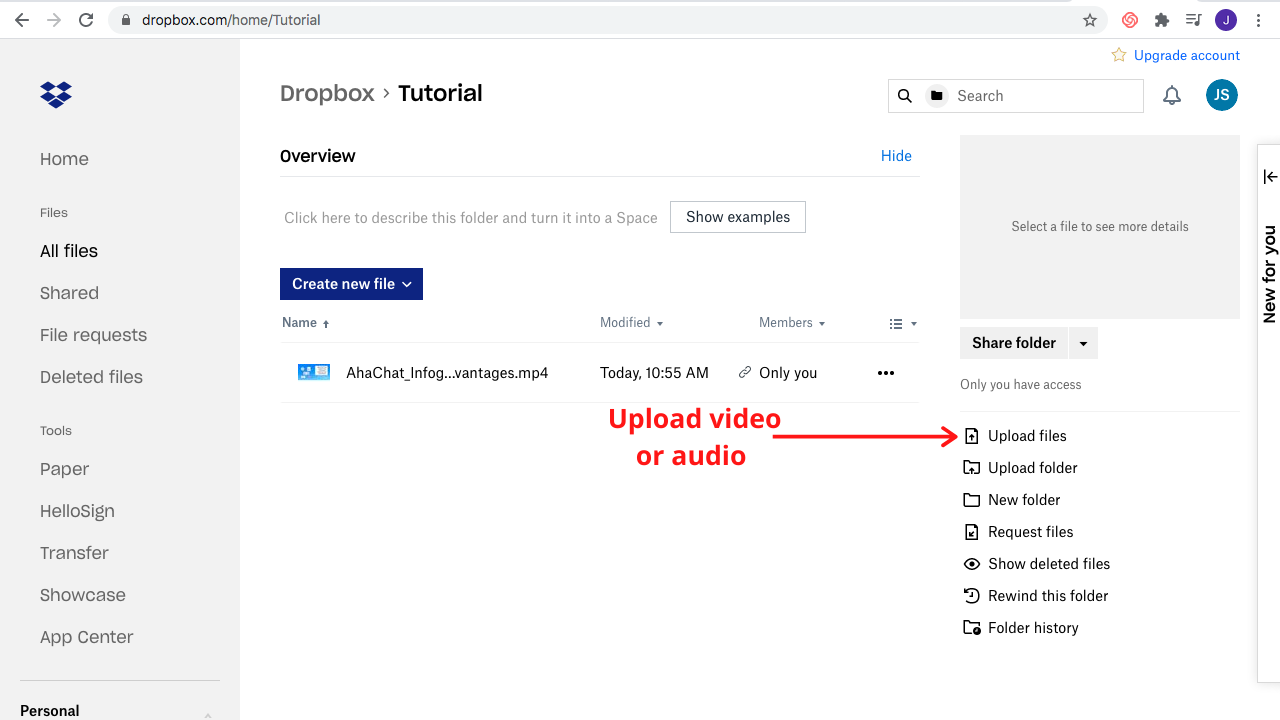Image resolution: width=1280 pixels, height=720 pixels.
Task: Bookmark this page with the star icon
Action: click(x=1090, y=20)
